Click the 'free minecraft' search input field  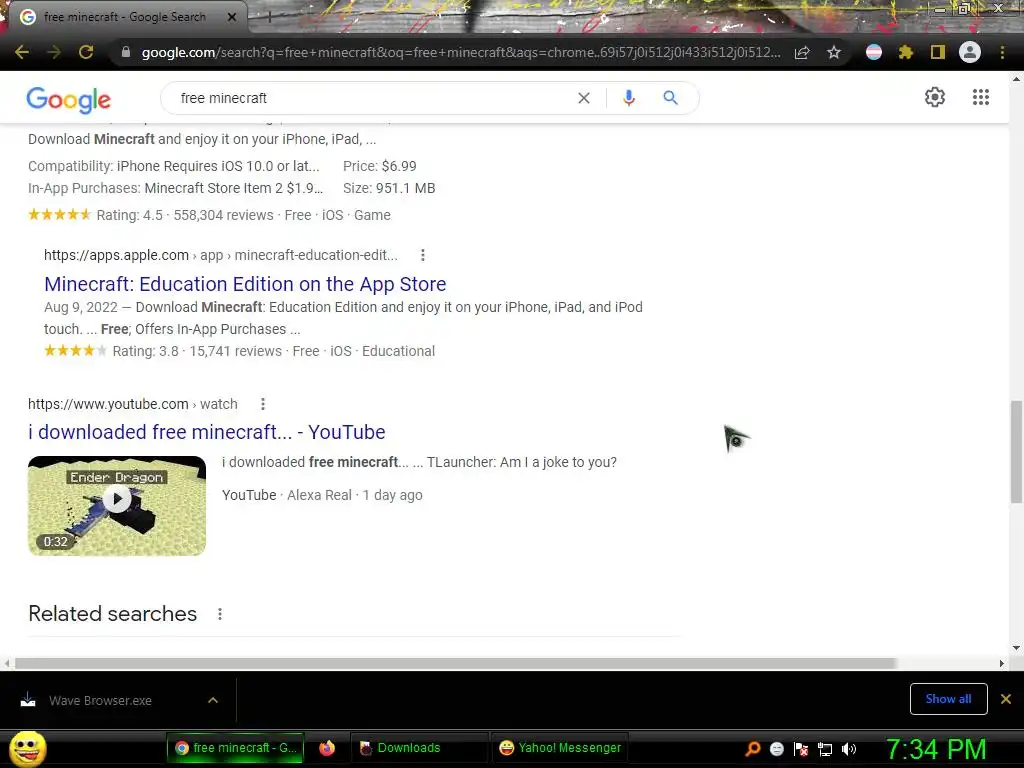(372, 98)
